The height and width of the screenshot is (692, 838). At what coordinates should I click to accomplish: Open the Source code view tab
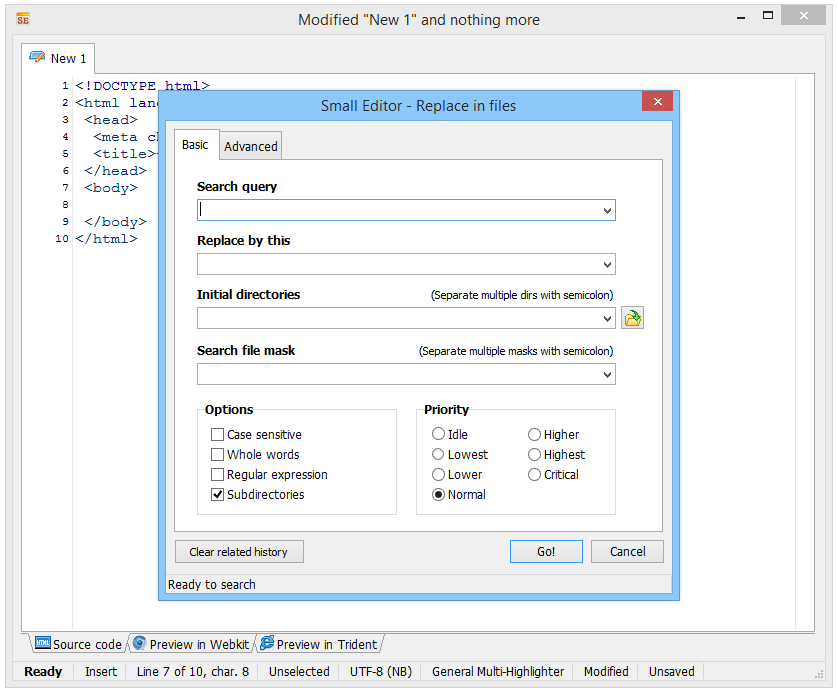[79, 644]
